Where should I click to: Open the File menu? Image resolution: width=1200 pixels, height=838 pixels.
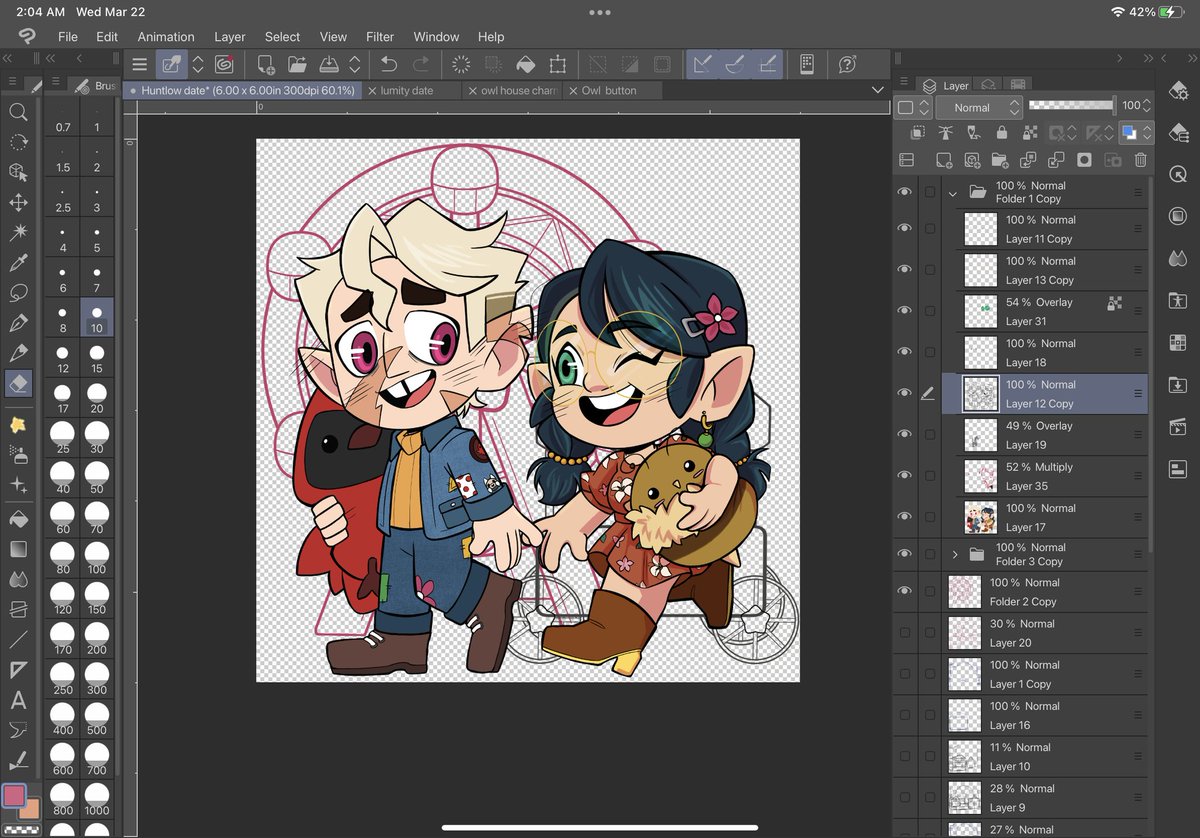(x=68, y=36)
